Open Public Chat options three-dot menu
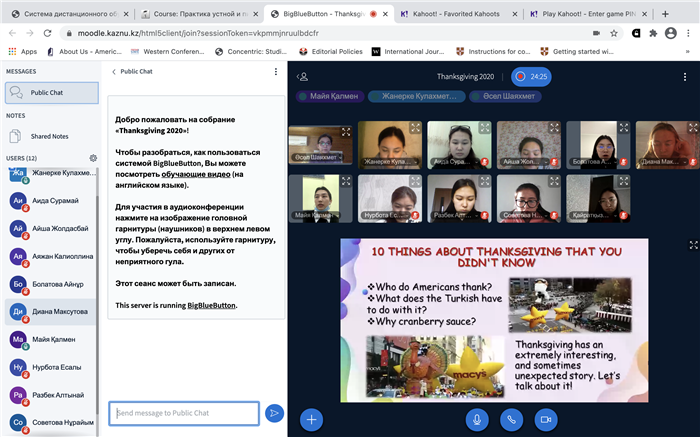700x437 pixels. 276,72
